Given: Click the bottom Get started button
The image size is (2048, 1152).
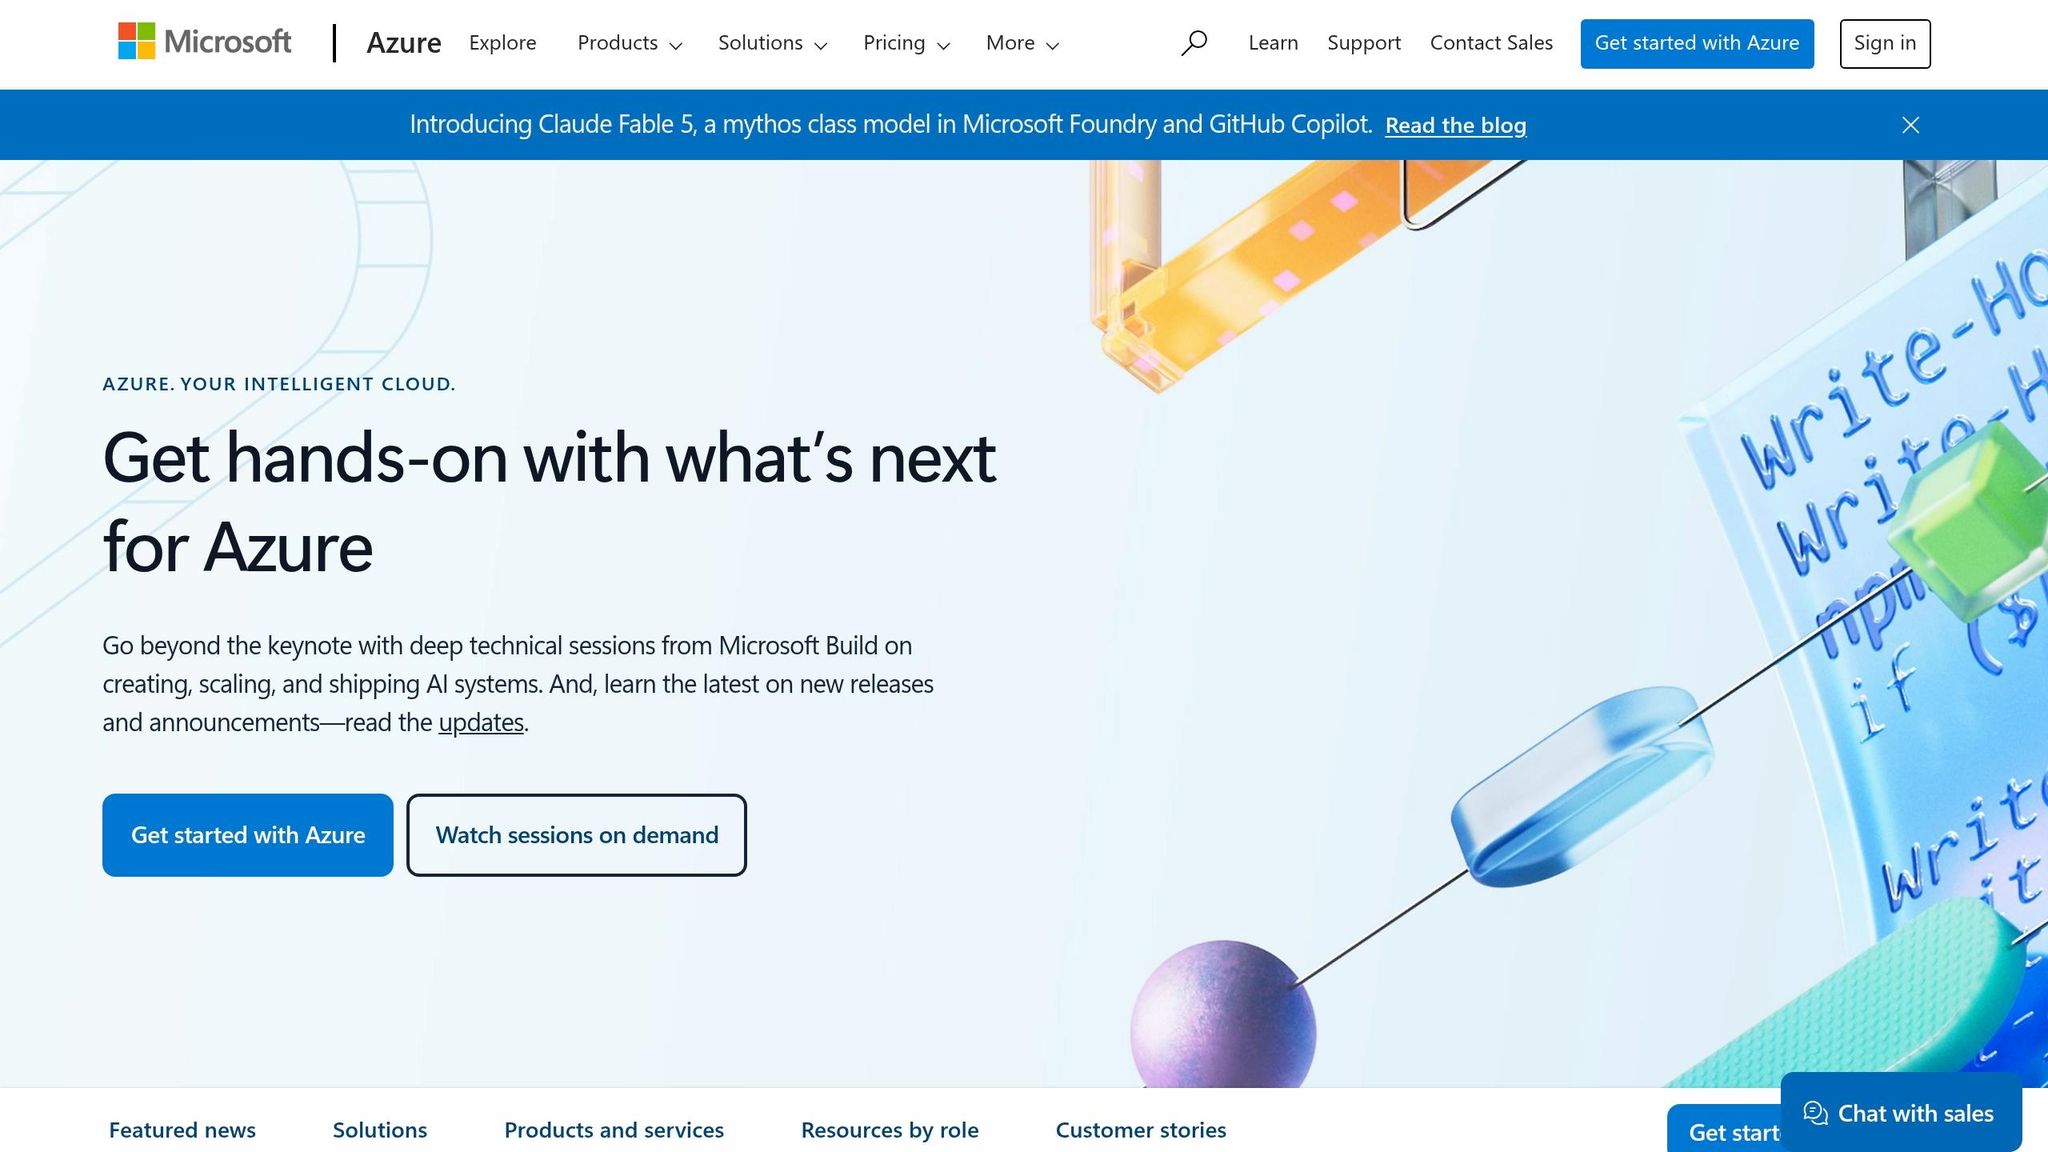Looking at the screenshot, I should click(x=1724, y=1131).
